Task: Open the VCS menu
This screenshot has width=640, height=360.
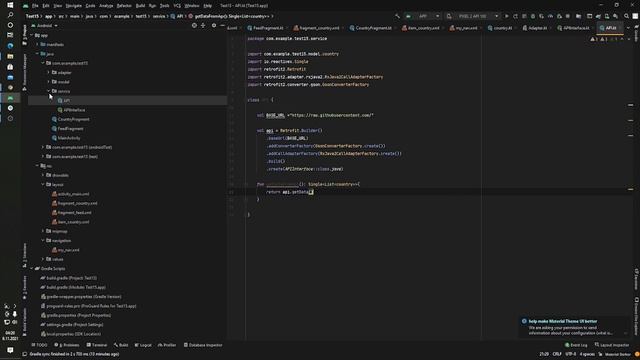Action: coord(177,6)
